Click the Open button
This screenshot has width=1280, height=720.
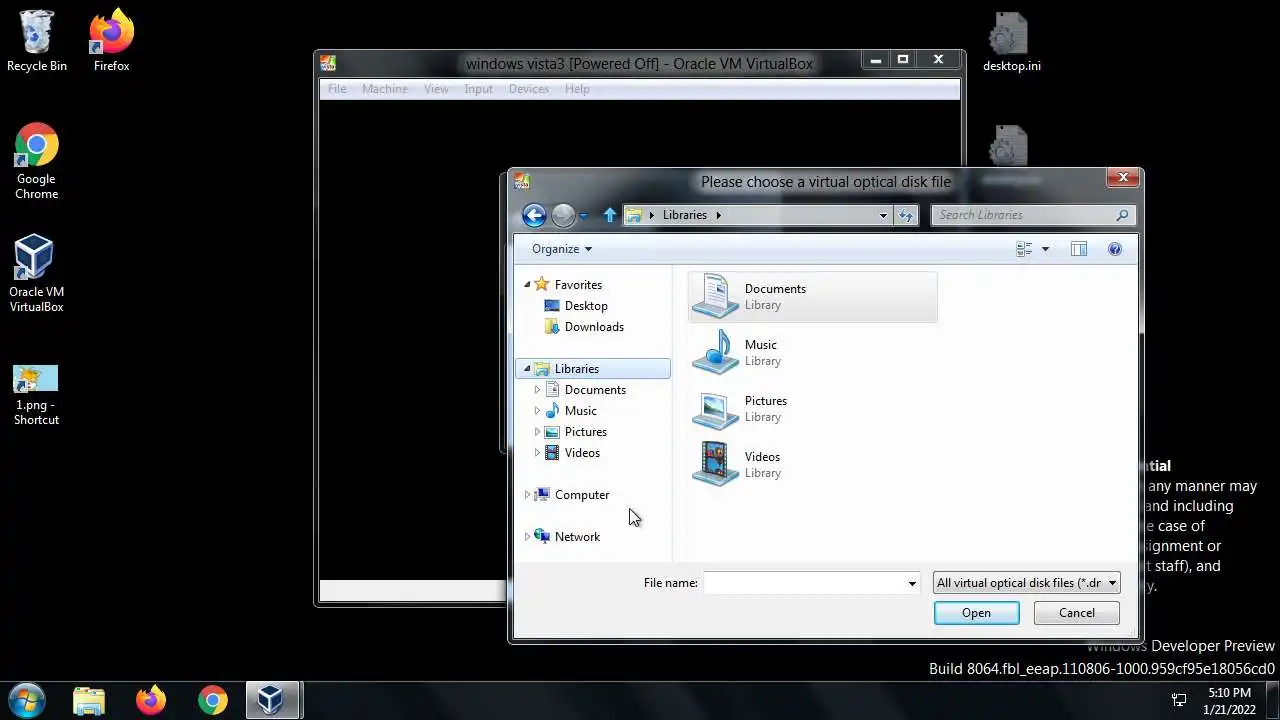[x=976, y=613]
